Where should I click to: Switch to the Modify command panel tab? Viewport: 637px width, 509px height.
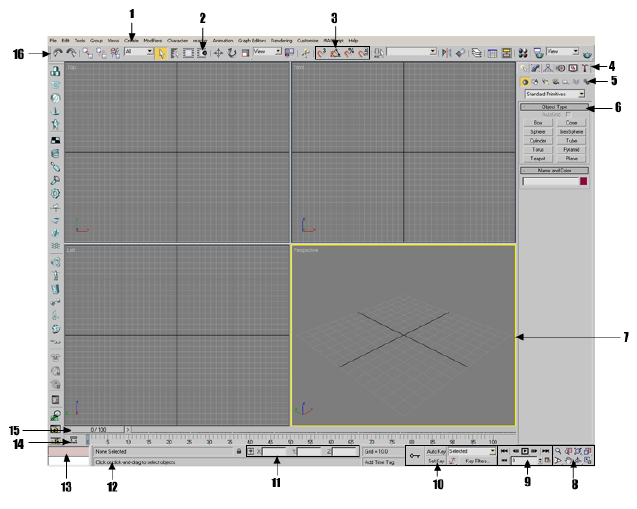(535, 68)
